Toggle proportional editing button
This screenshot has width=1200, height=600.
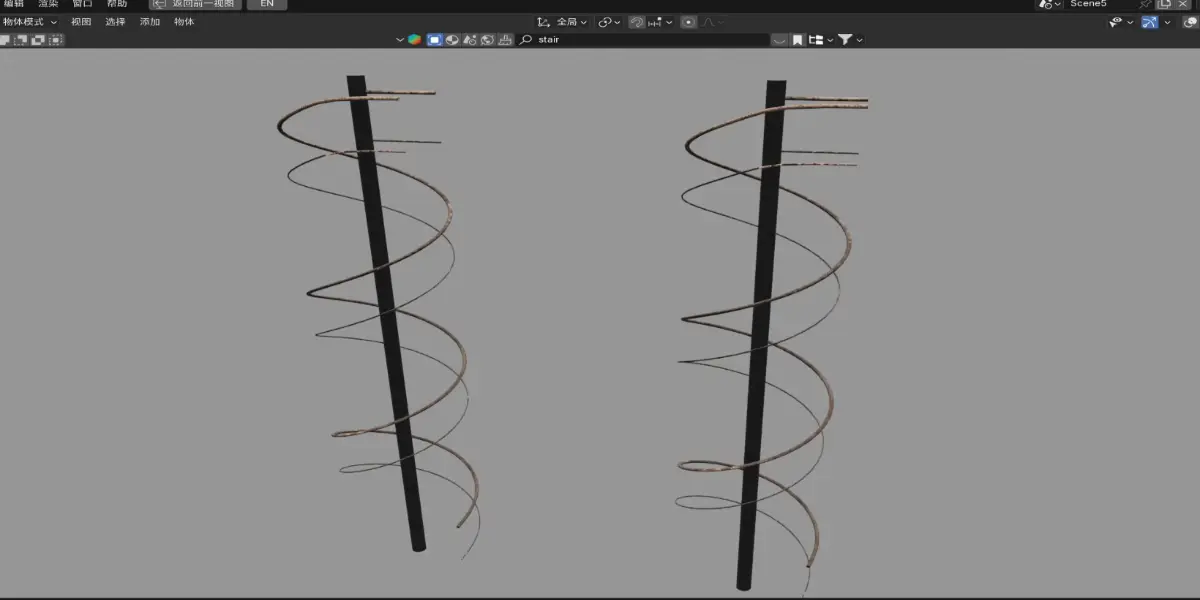tap(688, 22)
